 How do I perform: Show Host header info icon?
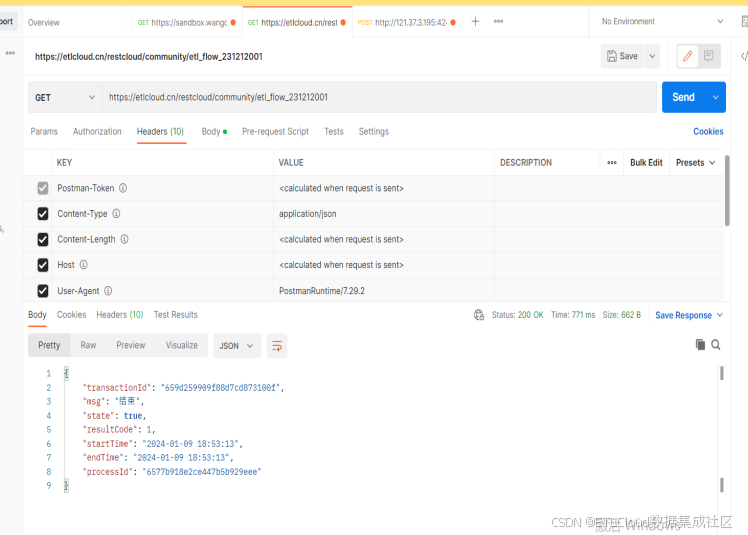point(83,265)
